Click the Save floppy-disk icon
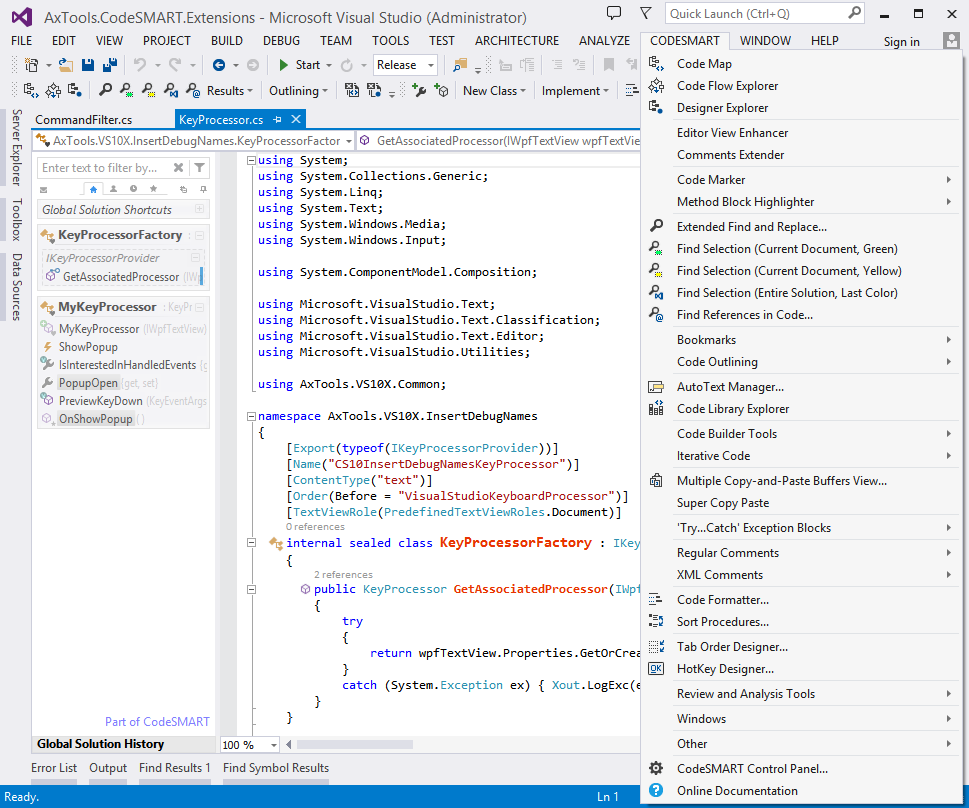This screenshot has height=808, width=969. point(88,64)
